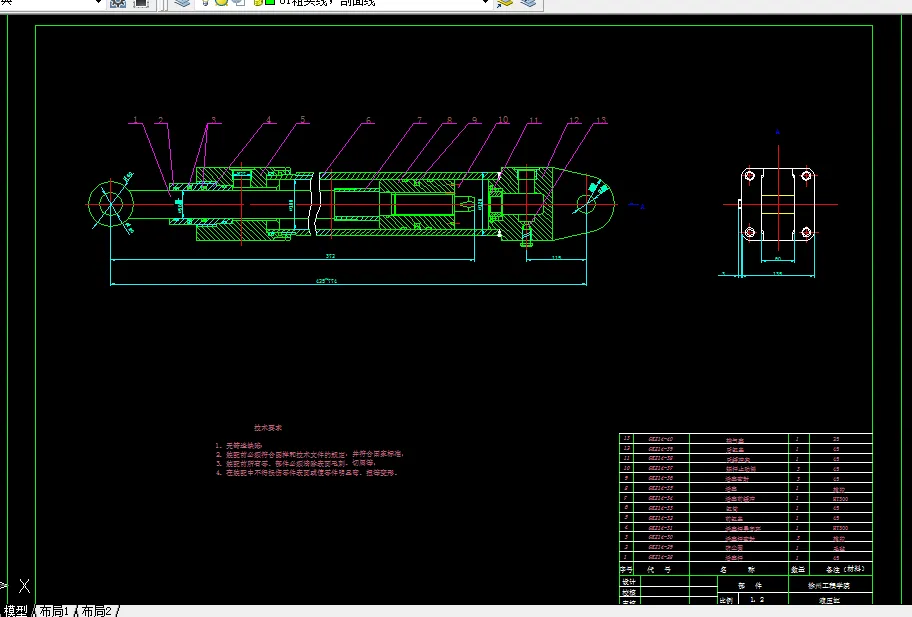Viewport: 912px width, 617px height.
Task: Open the Layer Properties Manager icon
Action: click(x=181, y=3)
